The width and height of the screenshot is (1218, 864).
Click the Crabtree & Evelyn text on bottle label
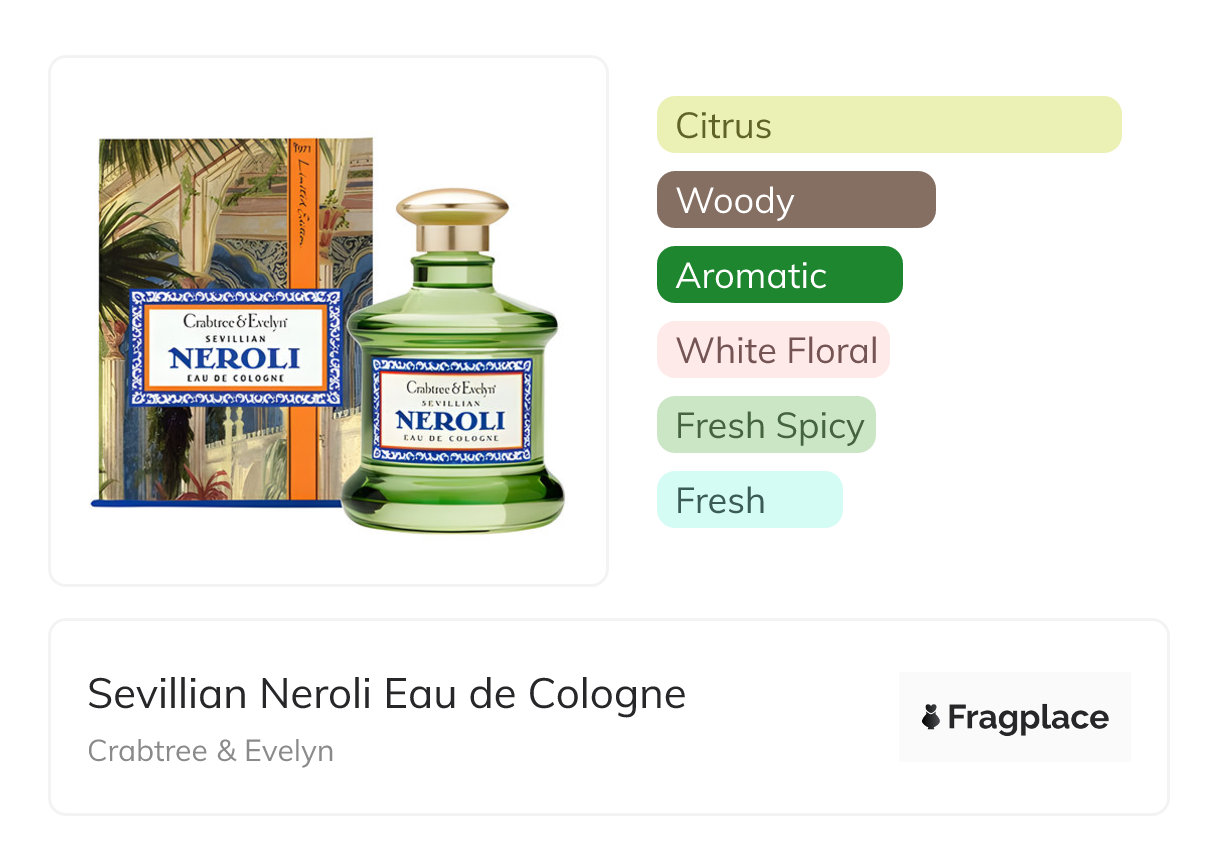(450, 386)
